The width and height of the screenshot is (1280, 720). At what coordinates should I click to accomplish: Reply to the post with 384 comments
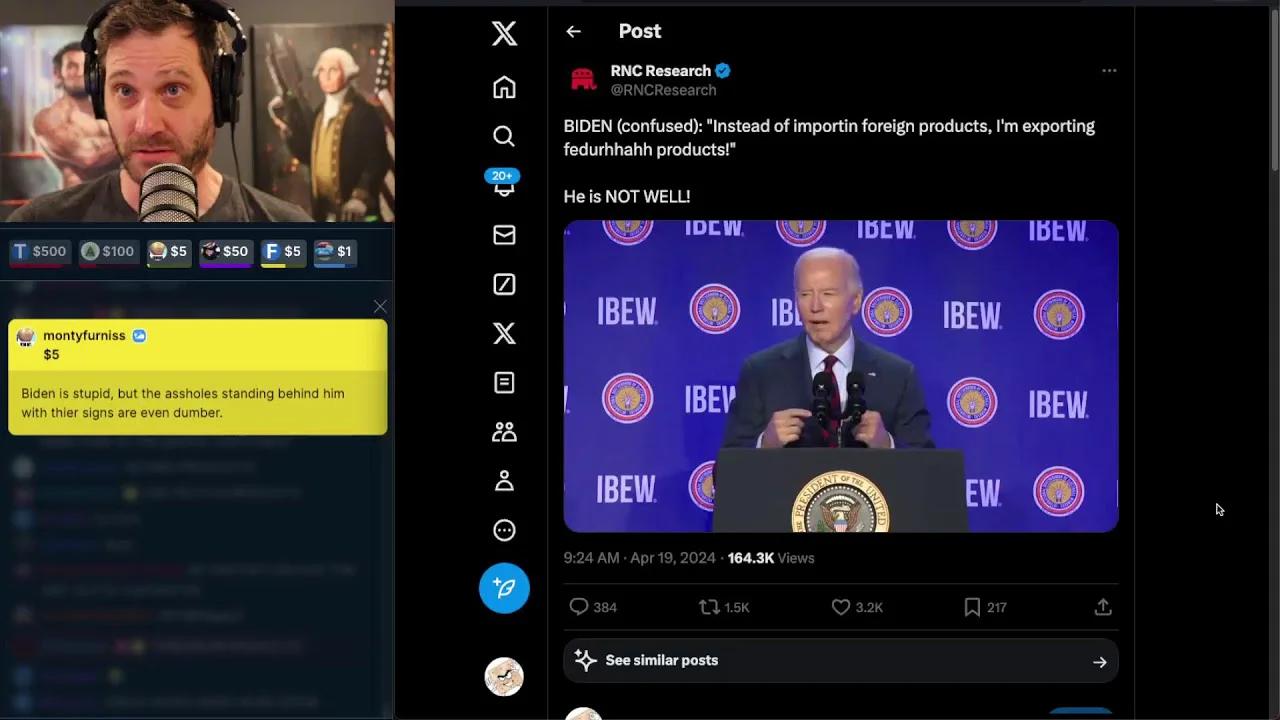[592, 607]
